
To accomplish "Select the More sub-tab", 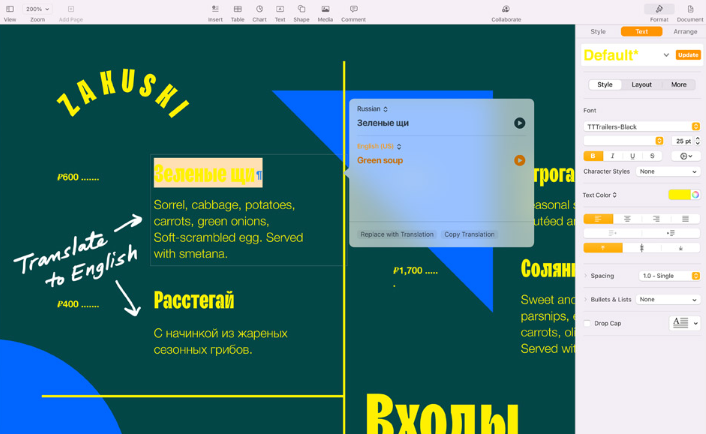I will [679, 85].
